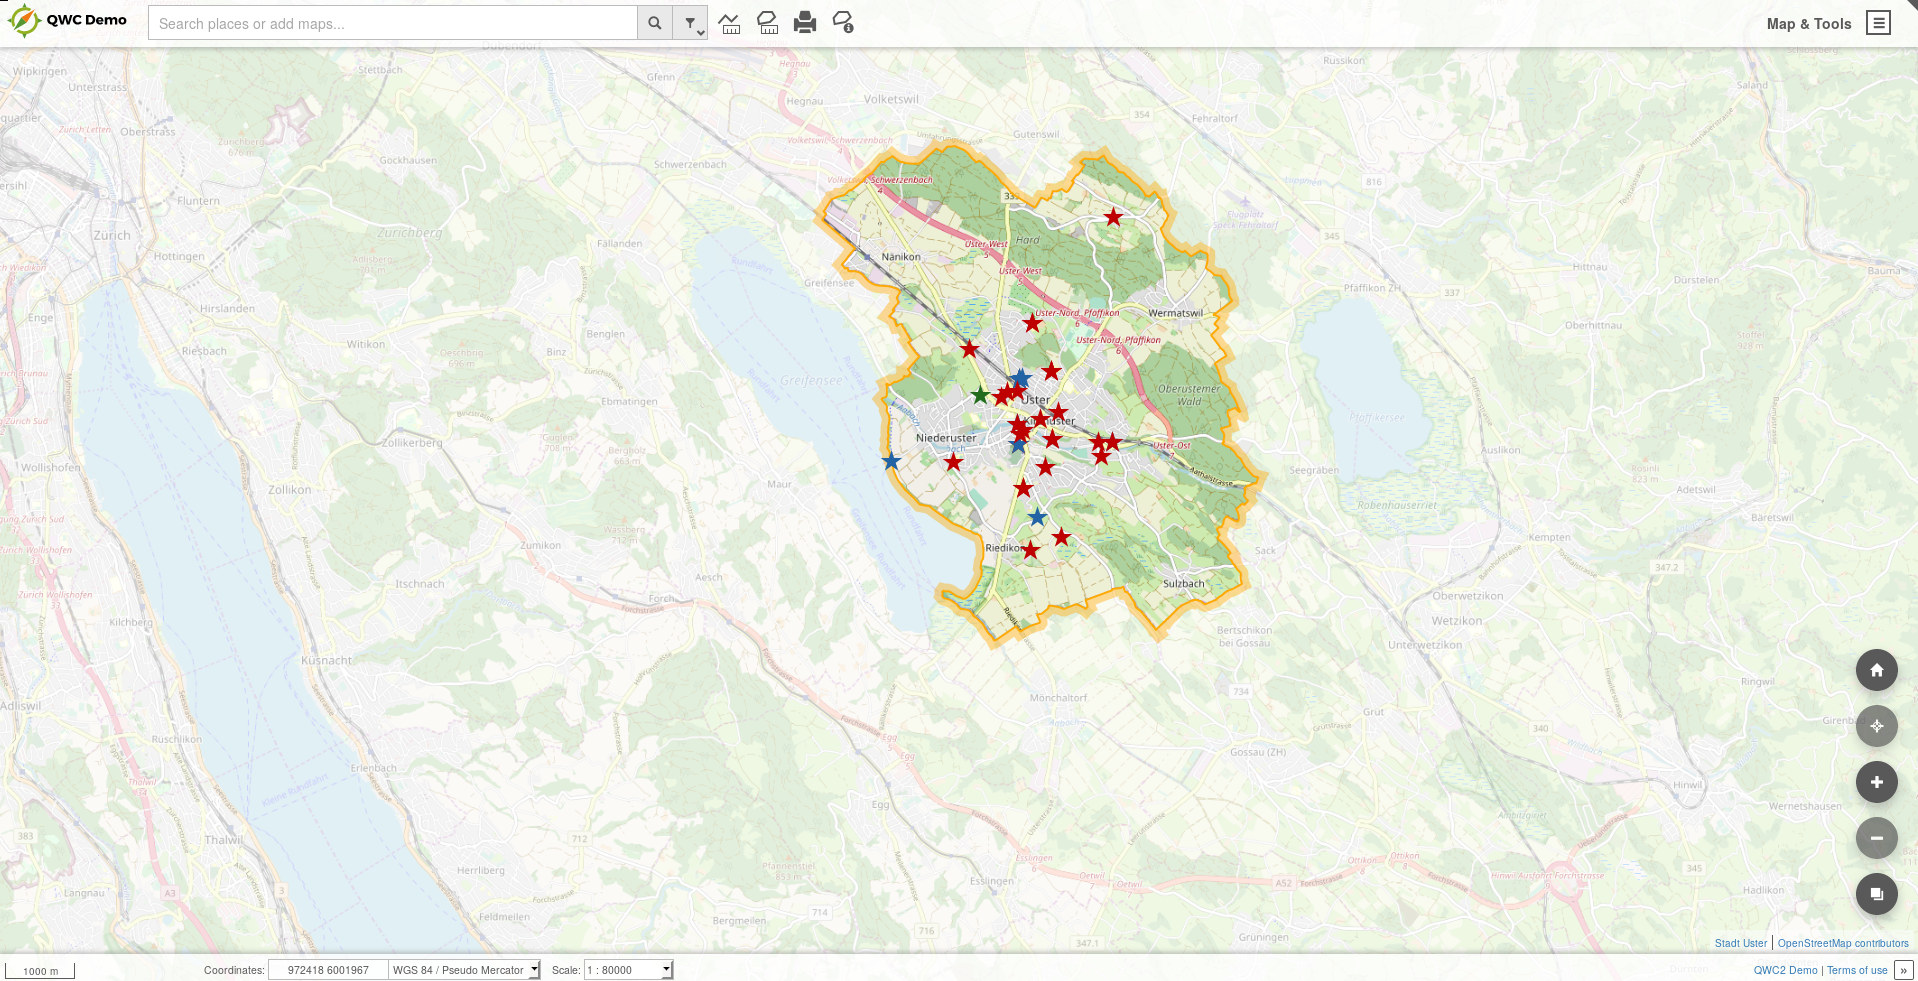The width and height of the screenshot is (1918, 981).
Task: Open the Terms of use link
Action: [1857, 970]
